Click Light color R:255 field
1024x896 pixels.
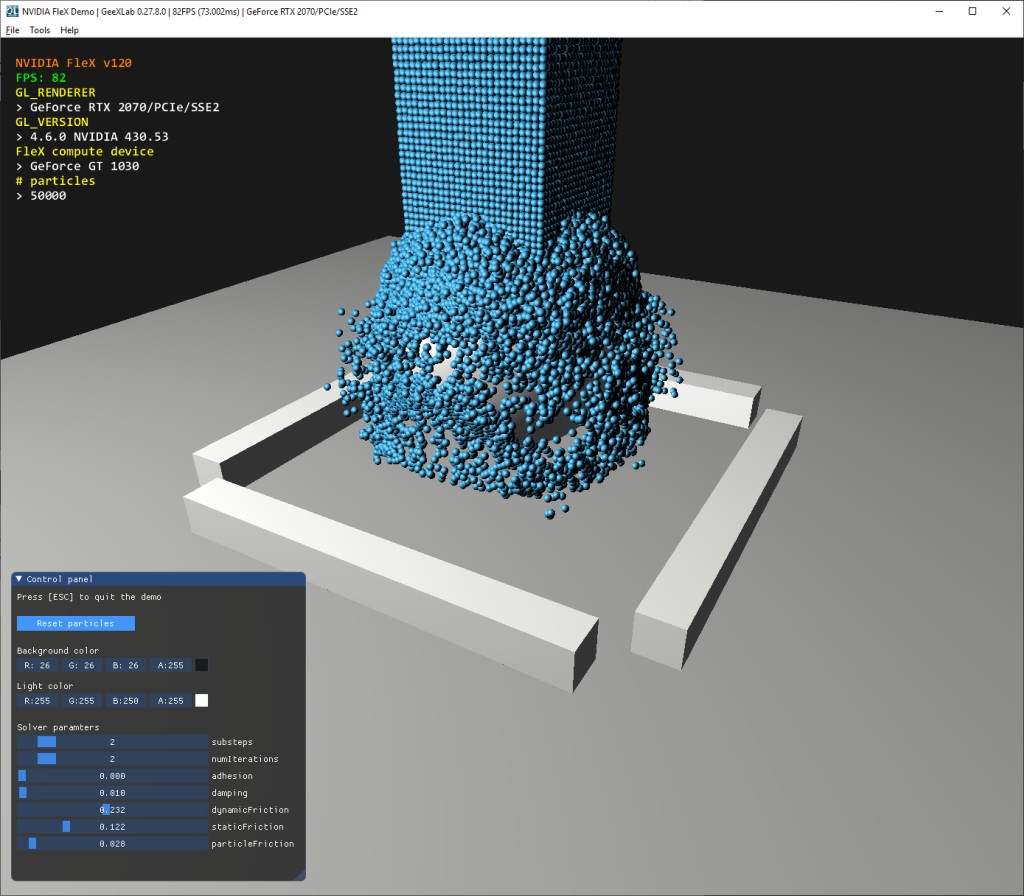point(37,701)
